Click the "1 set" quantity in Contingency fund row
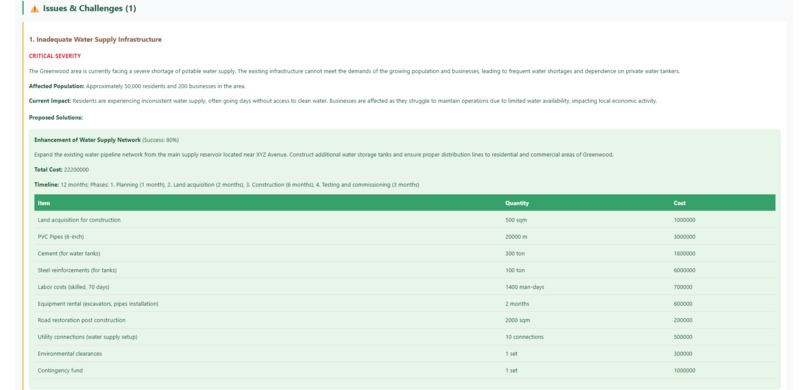Screen dimensions: 806x390 511,370
